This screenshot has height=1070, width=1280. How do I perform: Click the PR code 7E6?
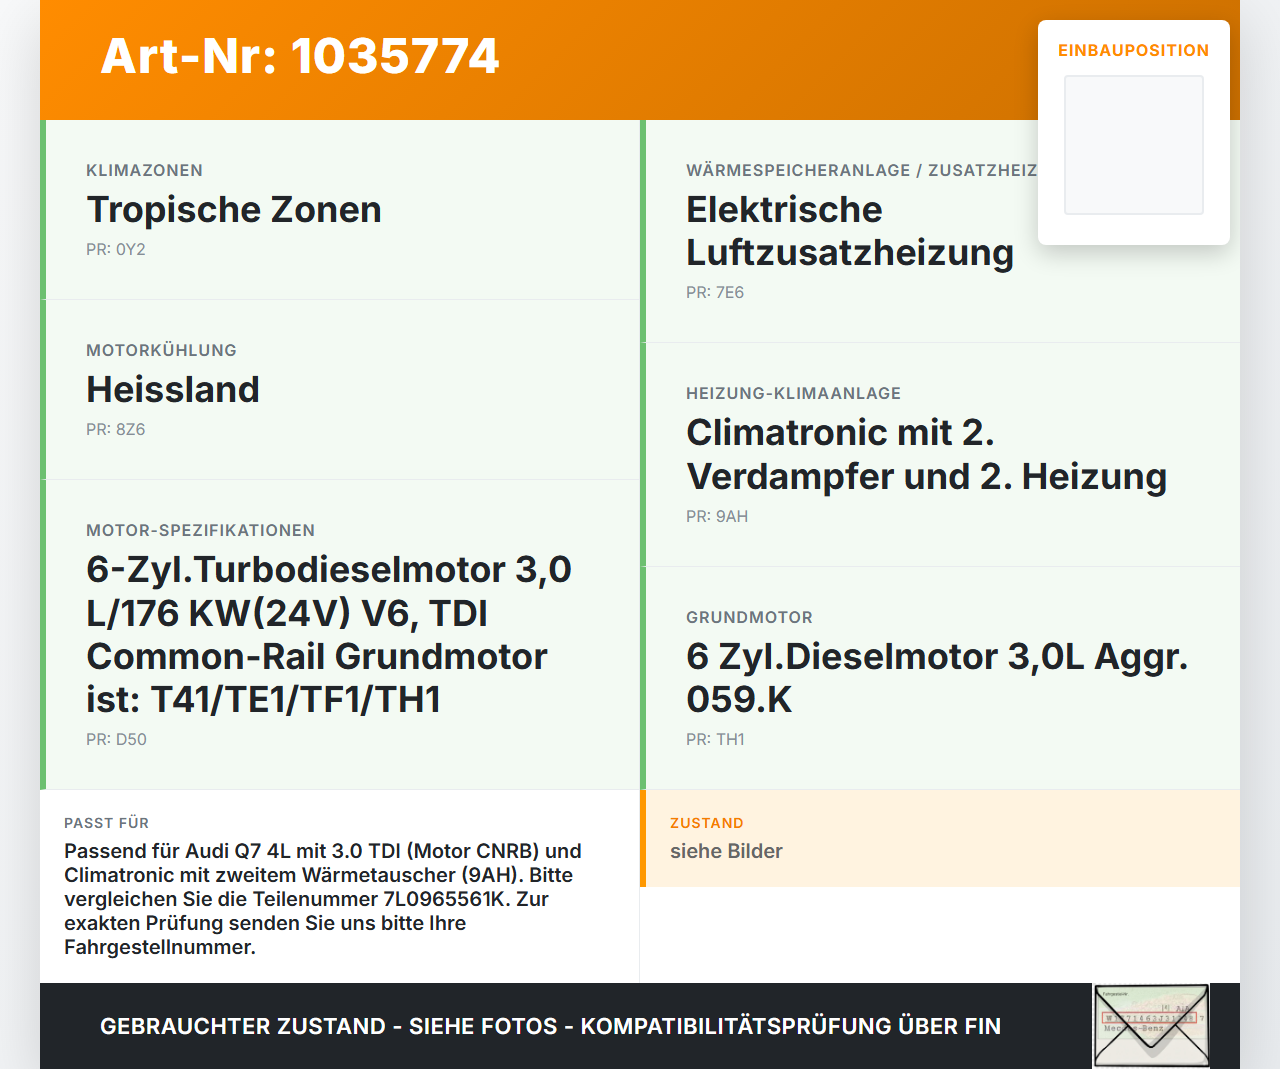[715, 293]
